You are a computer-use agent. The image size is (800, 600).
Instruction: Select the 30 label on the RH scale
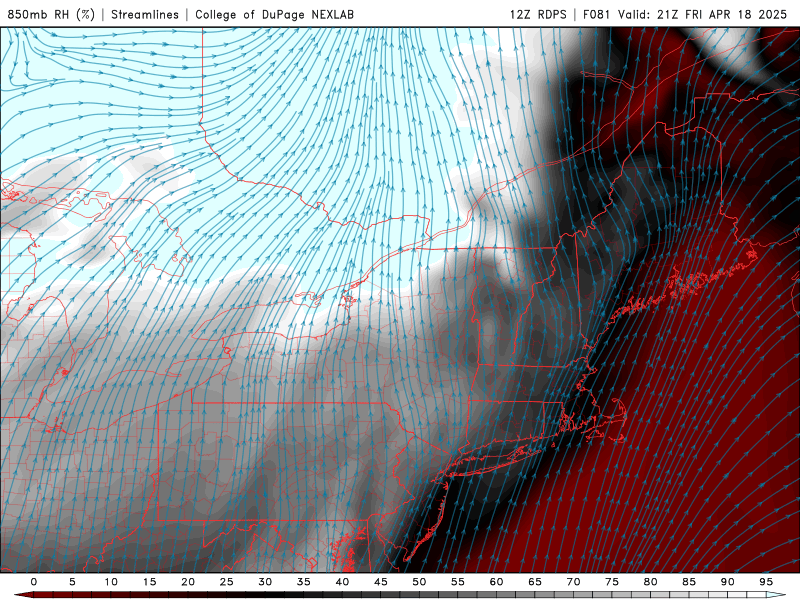tap(265, 582)
